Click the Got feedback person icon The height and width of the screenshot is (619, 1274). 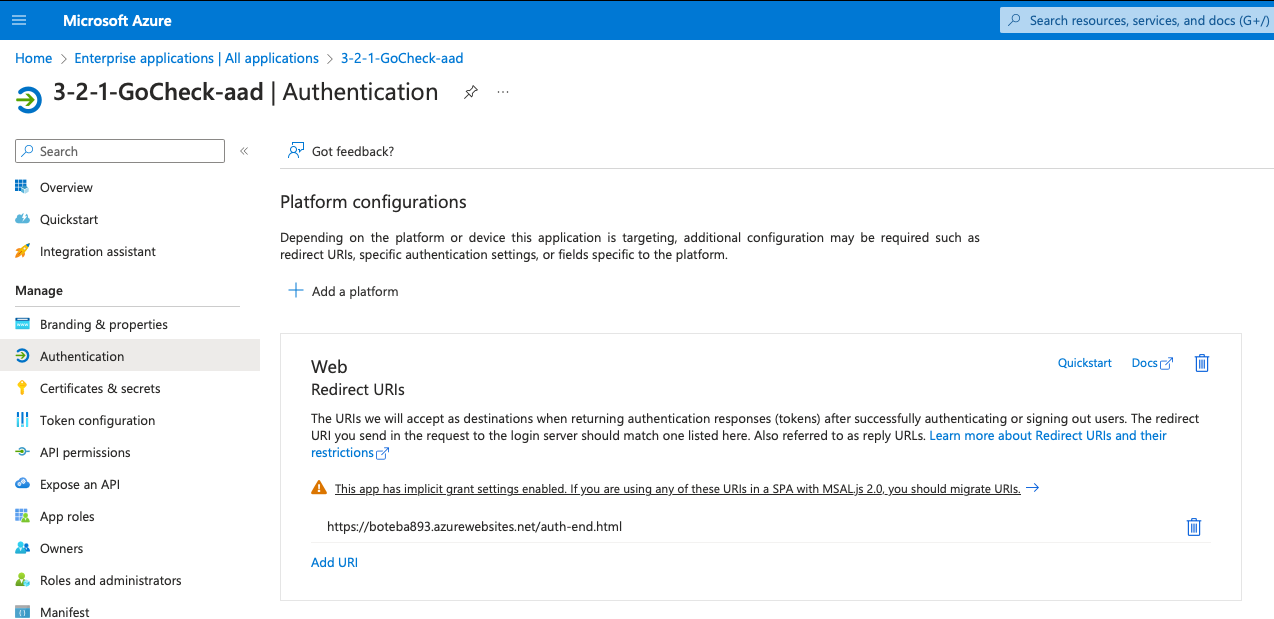tap(295, 151)
